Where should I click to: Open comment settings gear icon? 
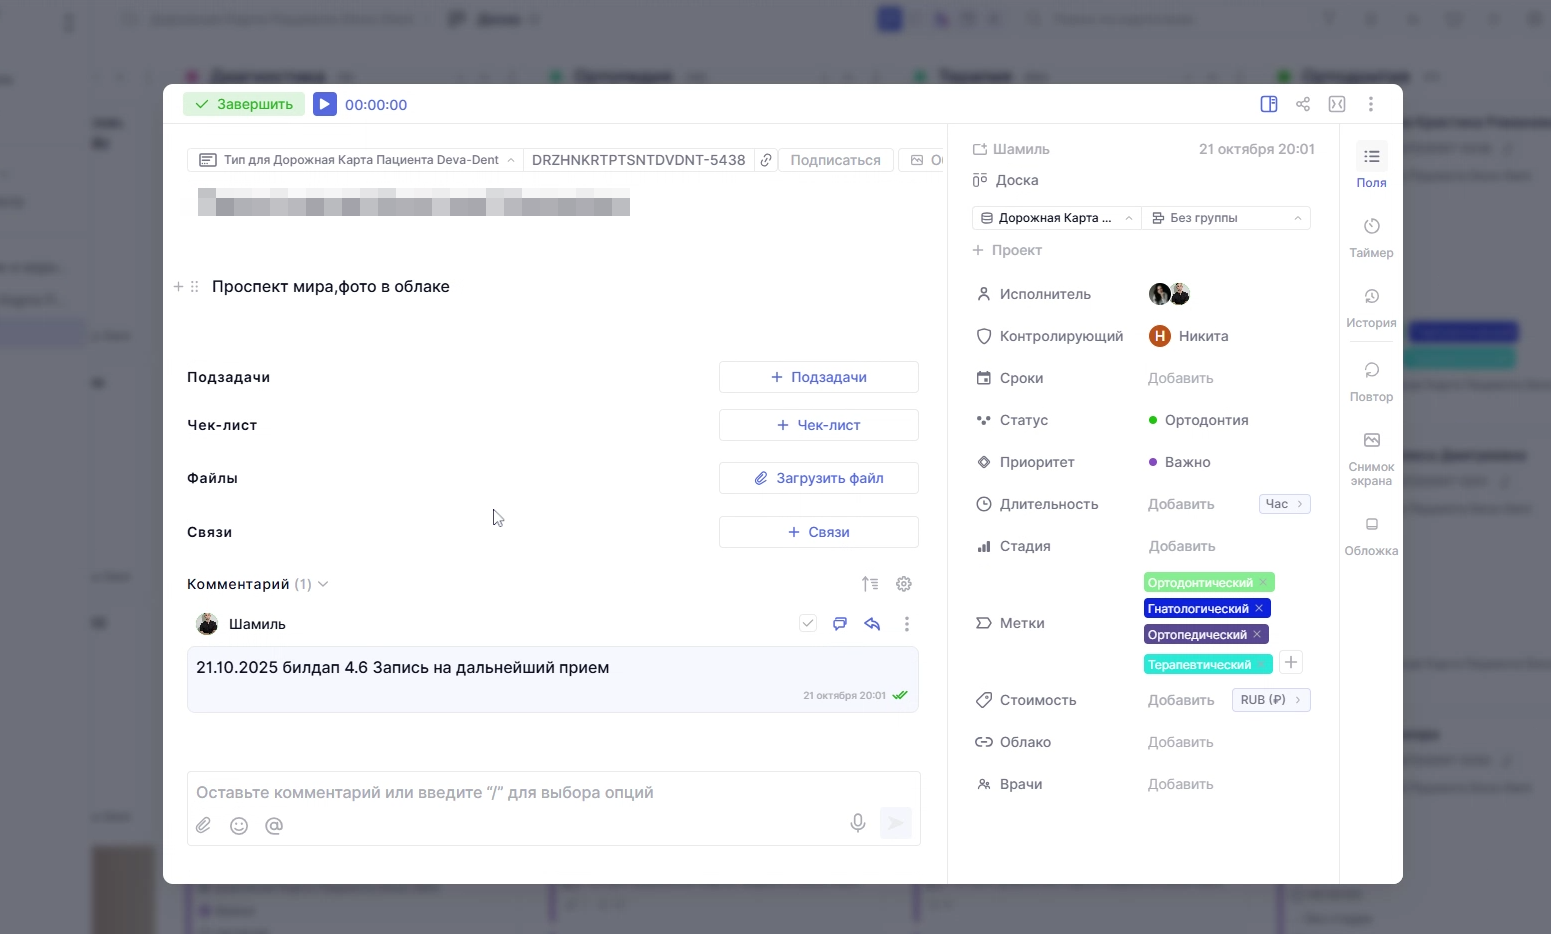click(x=904, y=584)
